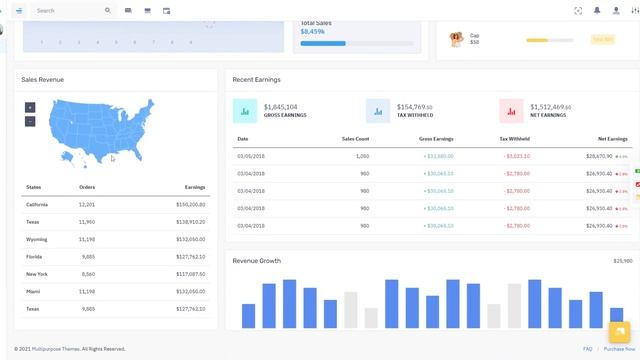The height and width of the screenshot is (360, 640).
Task: Open the FAQ footer link
Action: (x=587, y=349)
